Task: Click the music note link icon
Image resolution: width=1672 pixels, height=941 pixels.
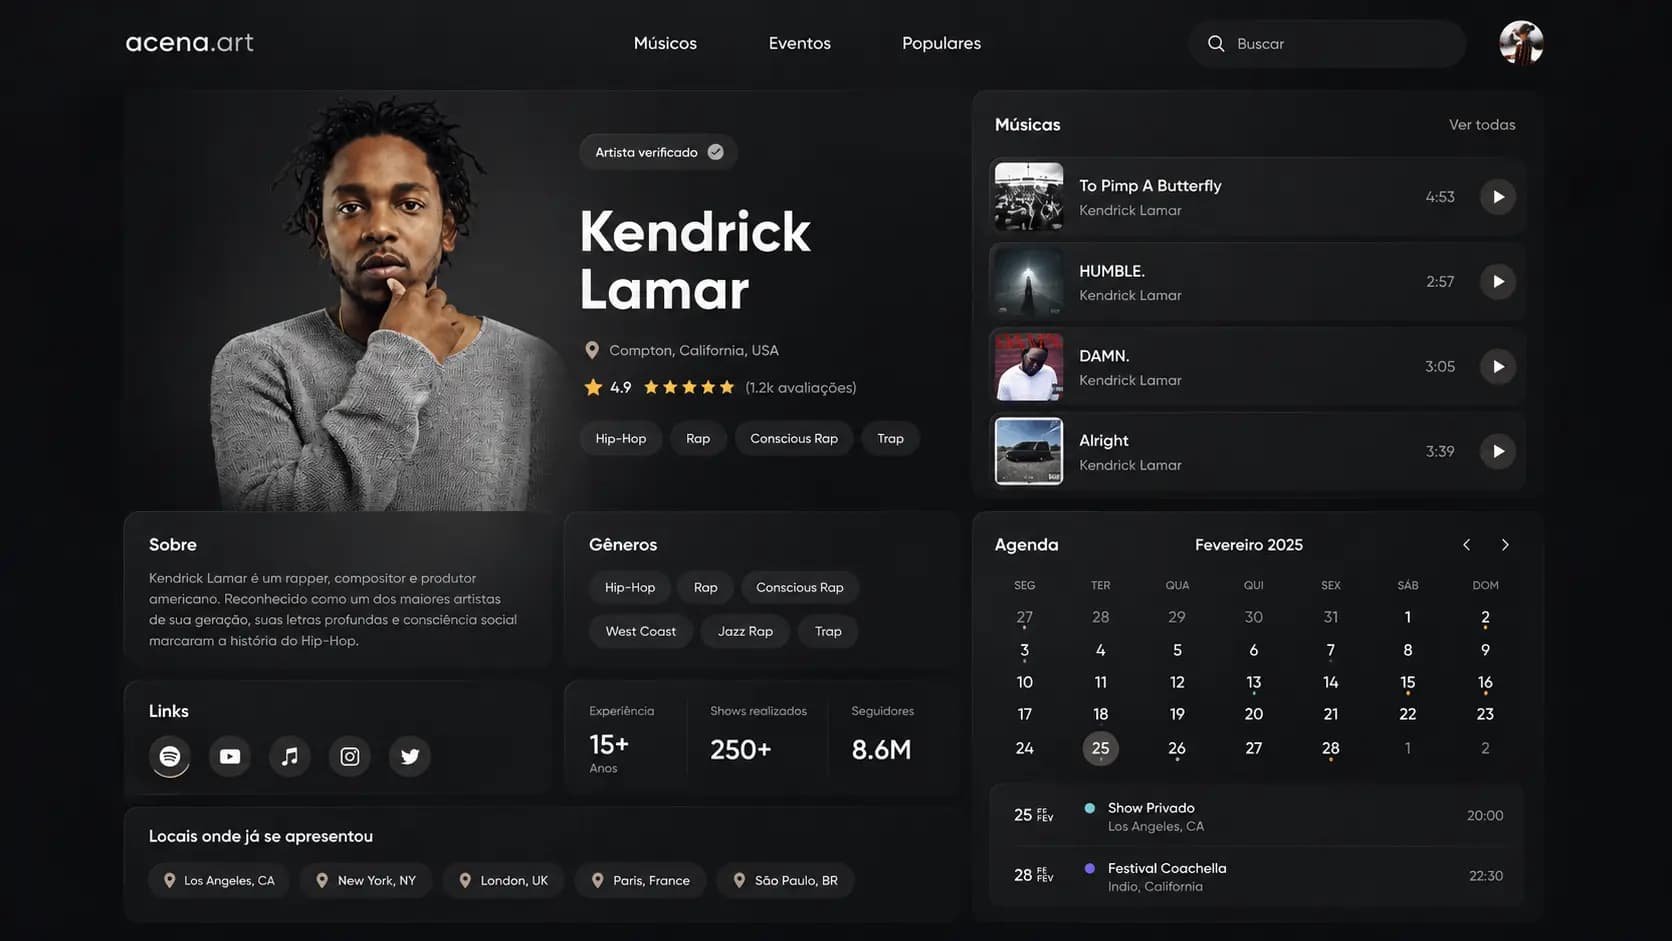Action: [290, 756]
